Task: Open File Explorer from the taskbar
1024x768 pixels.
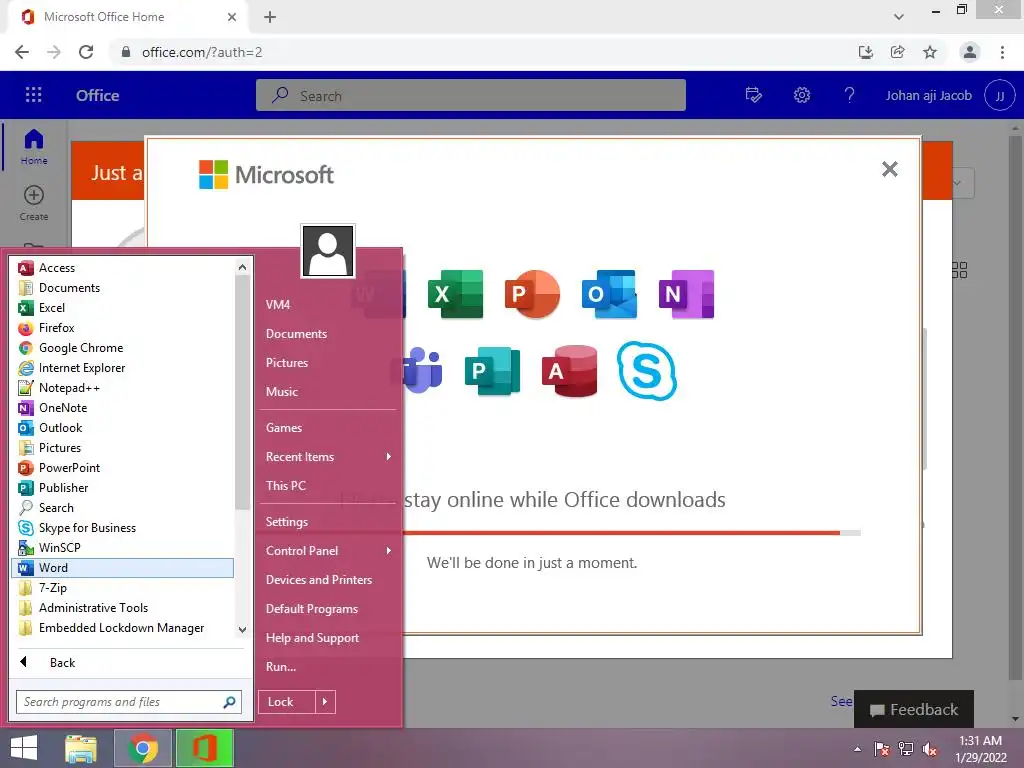Action: click(81, 748)
